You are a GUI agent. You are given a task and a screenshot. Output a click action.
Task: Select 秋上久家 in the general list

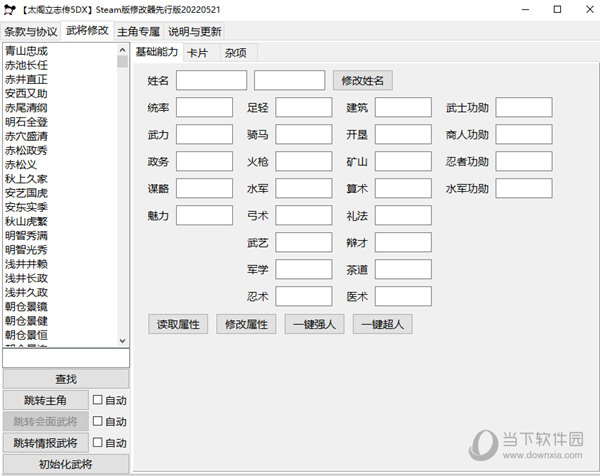point(26,179)
